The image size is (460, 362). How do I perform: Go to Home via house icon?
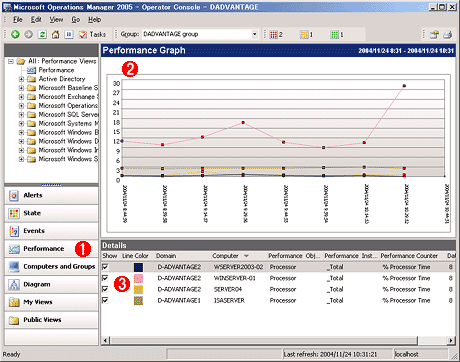click(x=55, y=34)
